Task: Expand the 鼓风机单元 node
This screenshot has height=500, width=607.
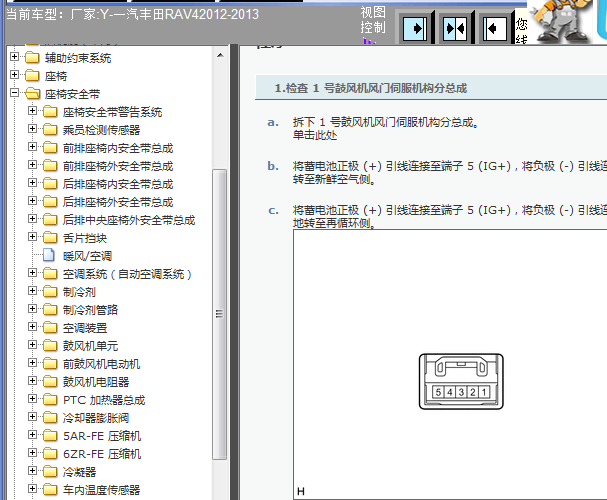Action: point(33,345)
